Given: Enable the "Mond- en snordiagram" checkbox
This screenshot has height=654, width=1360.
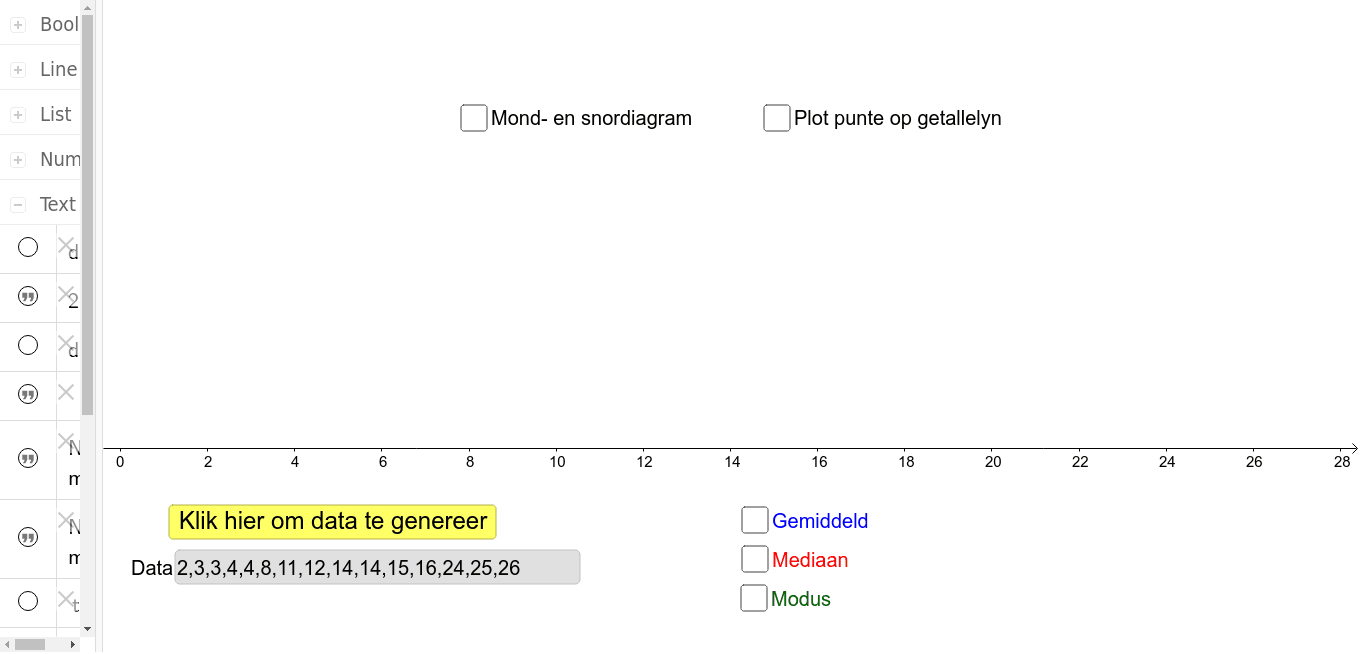Looking at the screenshot, I should pyautogui.click(x=473, y=117).
